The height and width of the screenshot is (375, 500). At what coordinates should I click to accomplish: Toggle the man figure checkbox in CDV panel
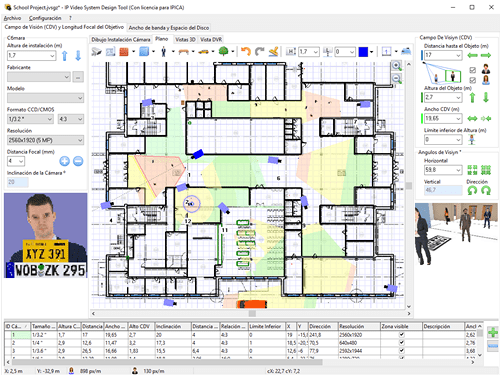coord(472,70)
